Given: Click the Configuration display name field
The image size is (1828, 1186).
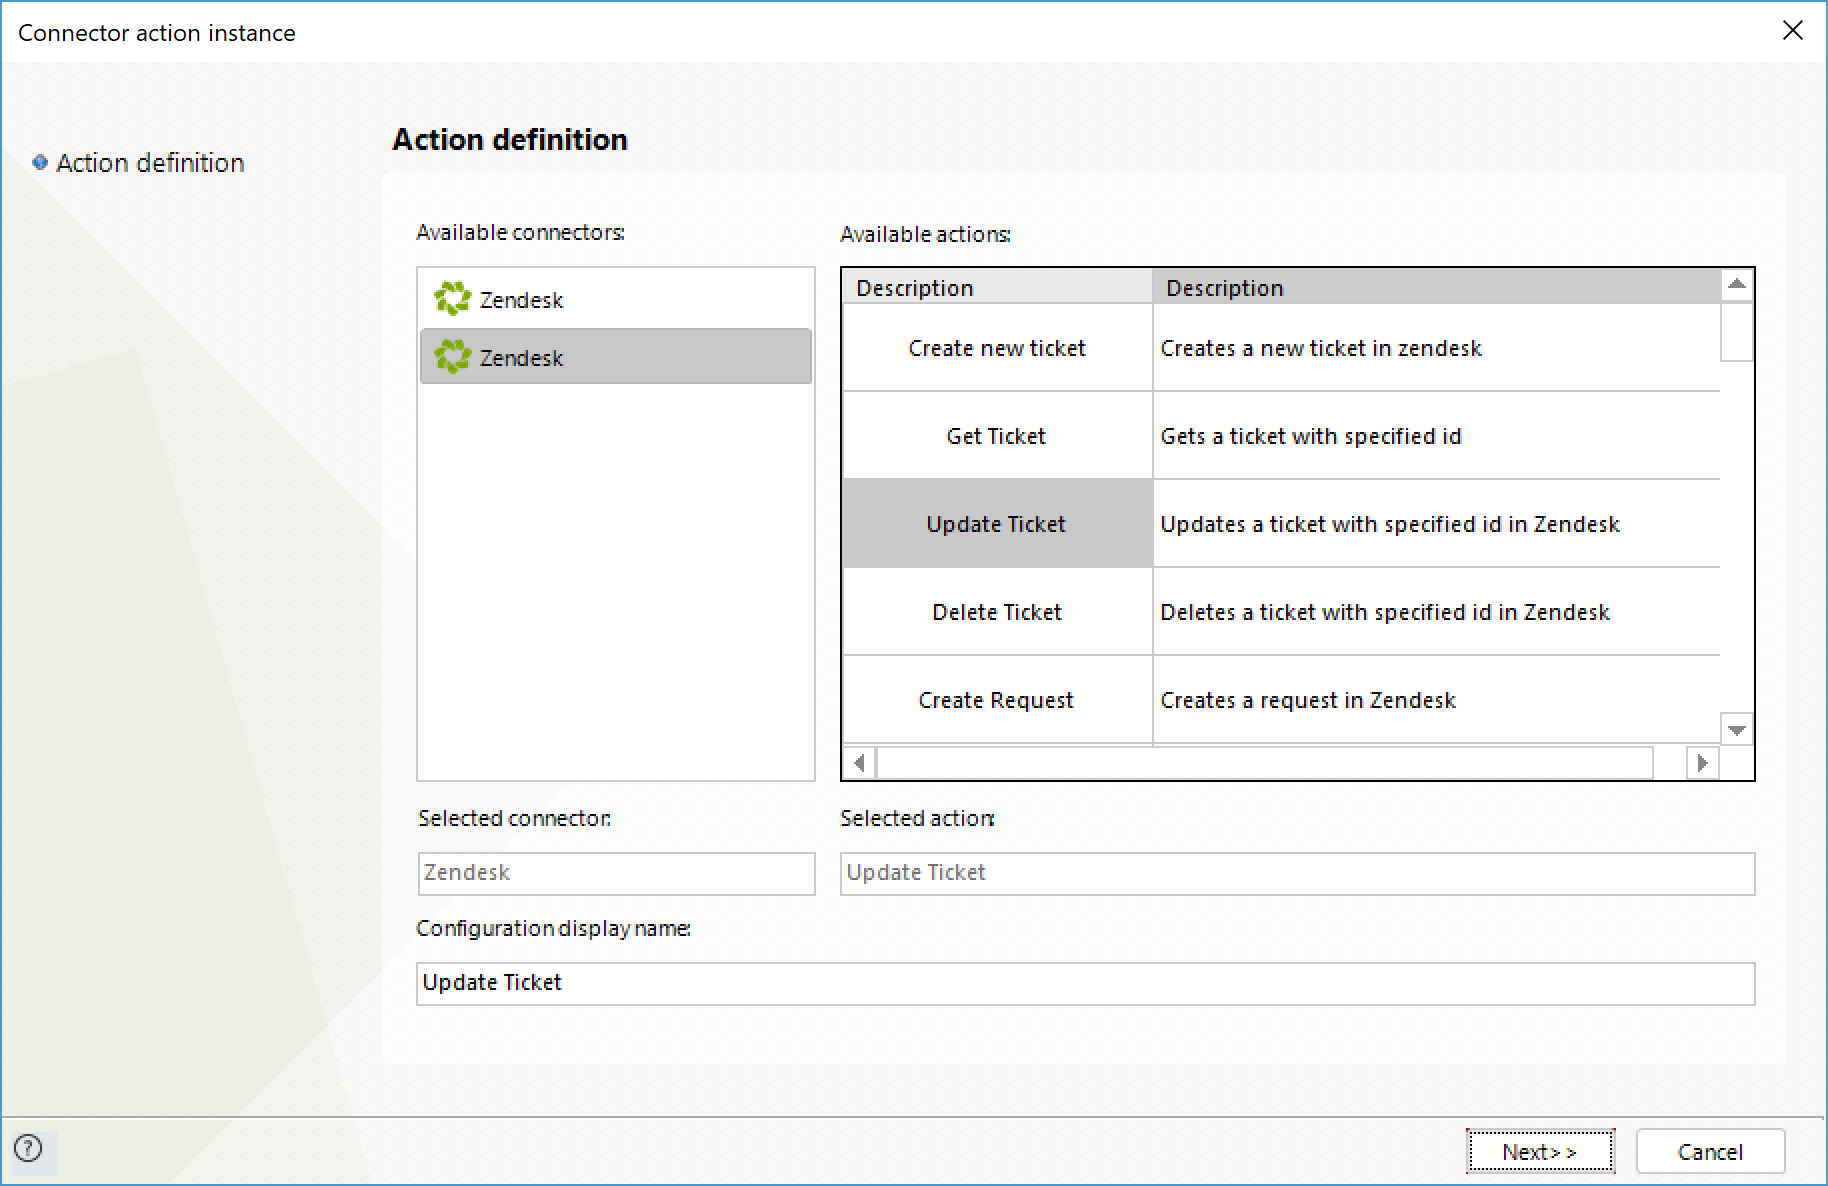Looking at the screenshot, I should (1085, 983).
